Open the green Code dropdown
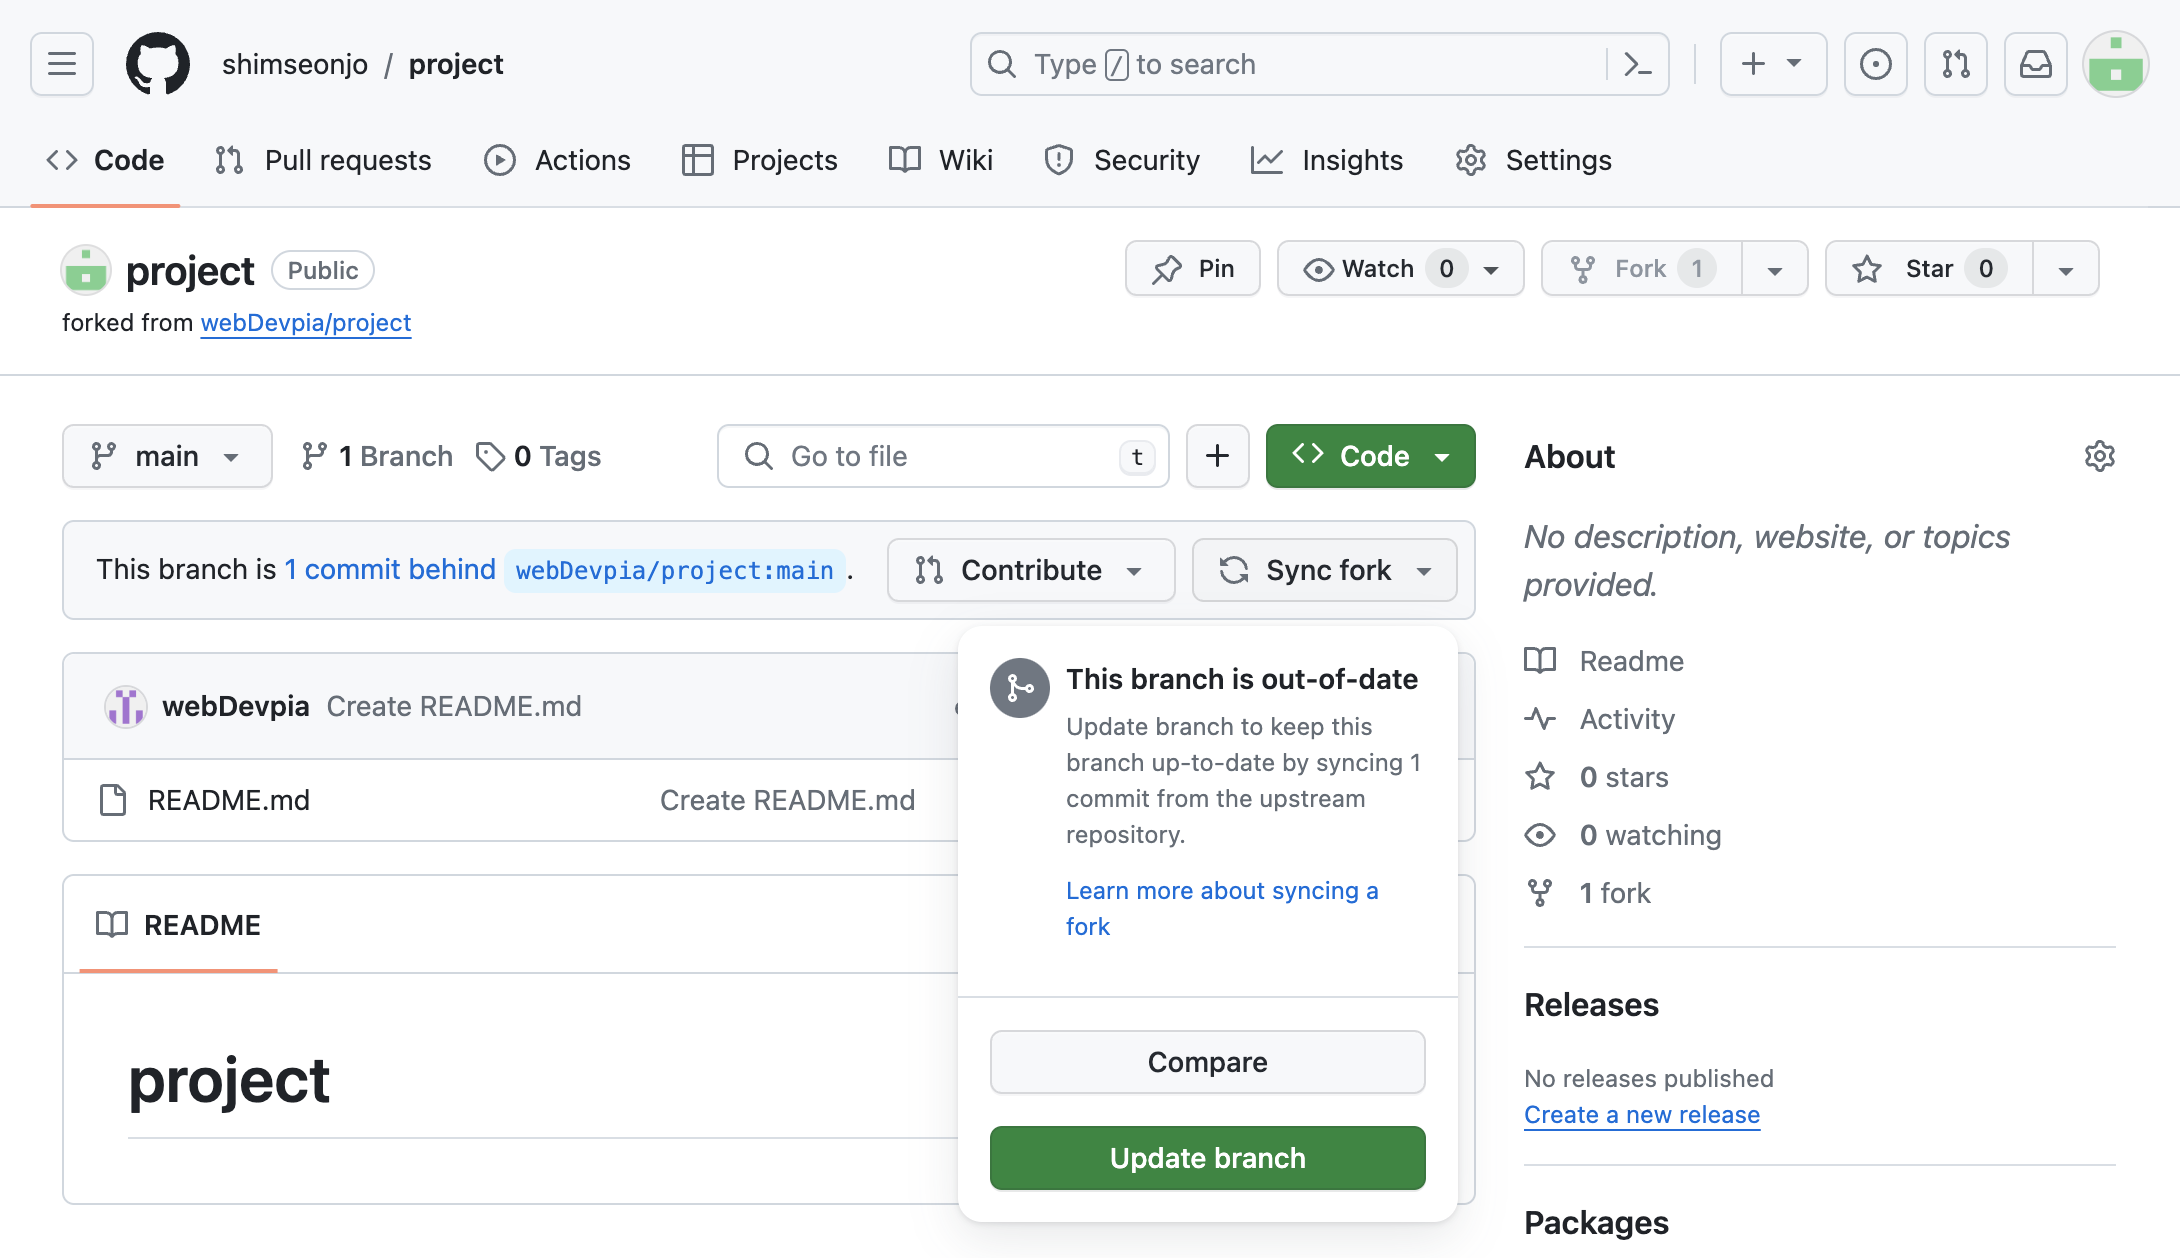Viewport: 2180px width, 1258px height. [1370, 456]
